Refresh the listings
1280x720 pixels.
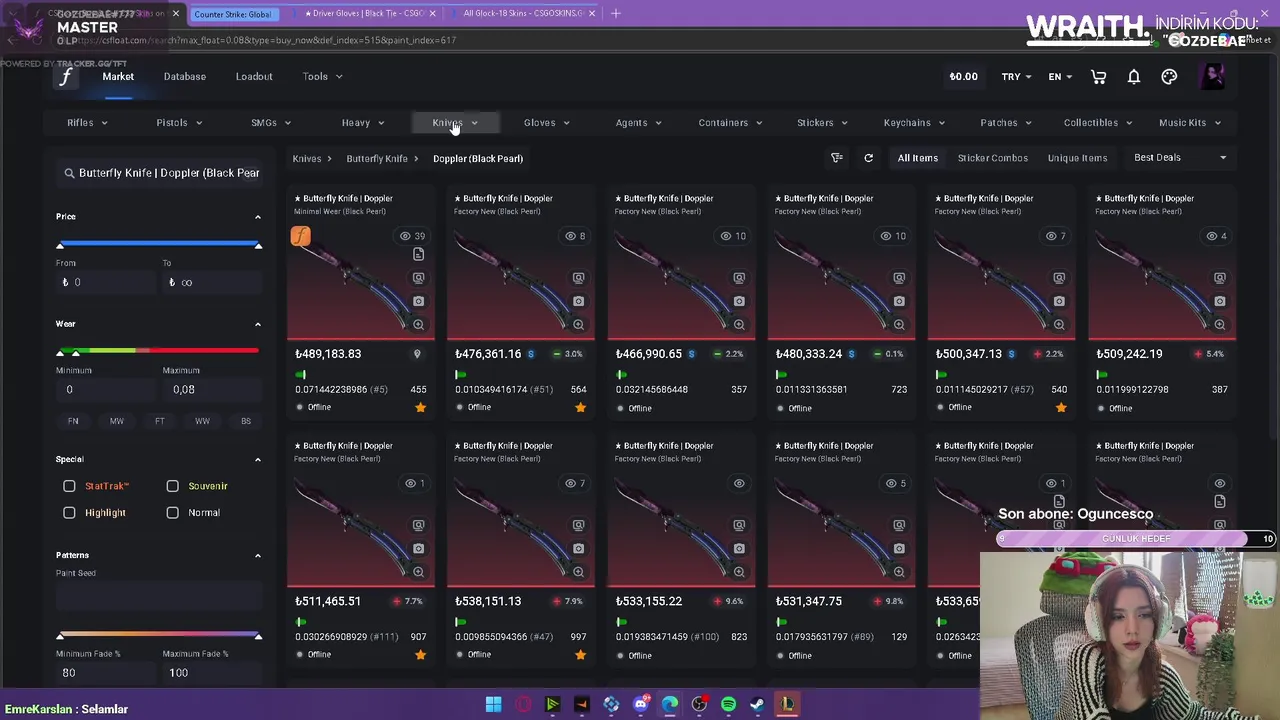click(868, 158)
